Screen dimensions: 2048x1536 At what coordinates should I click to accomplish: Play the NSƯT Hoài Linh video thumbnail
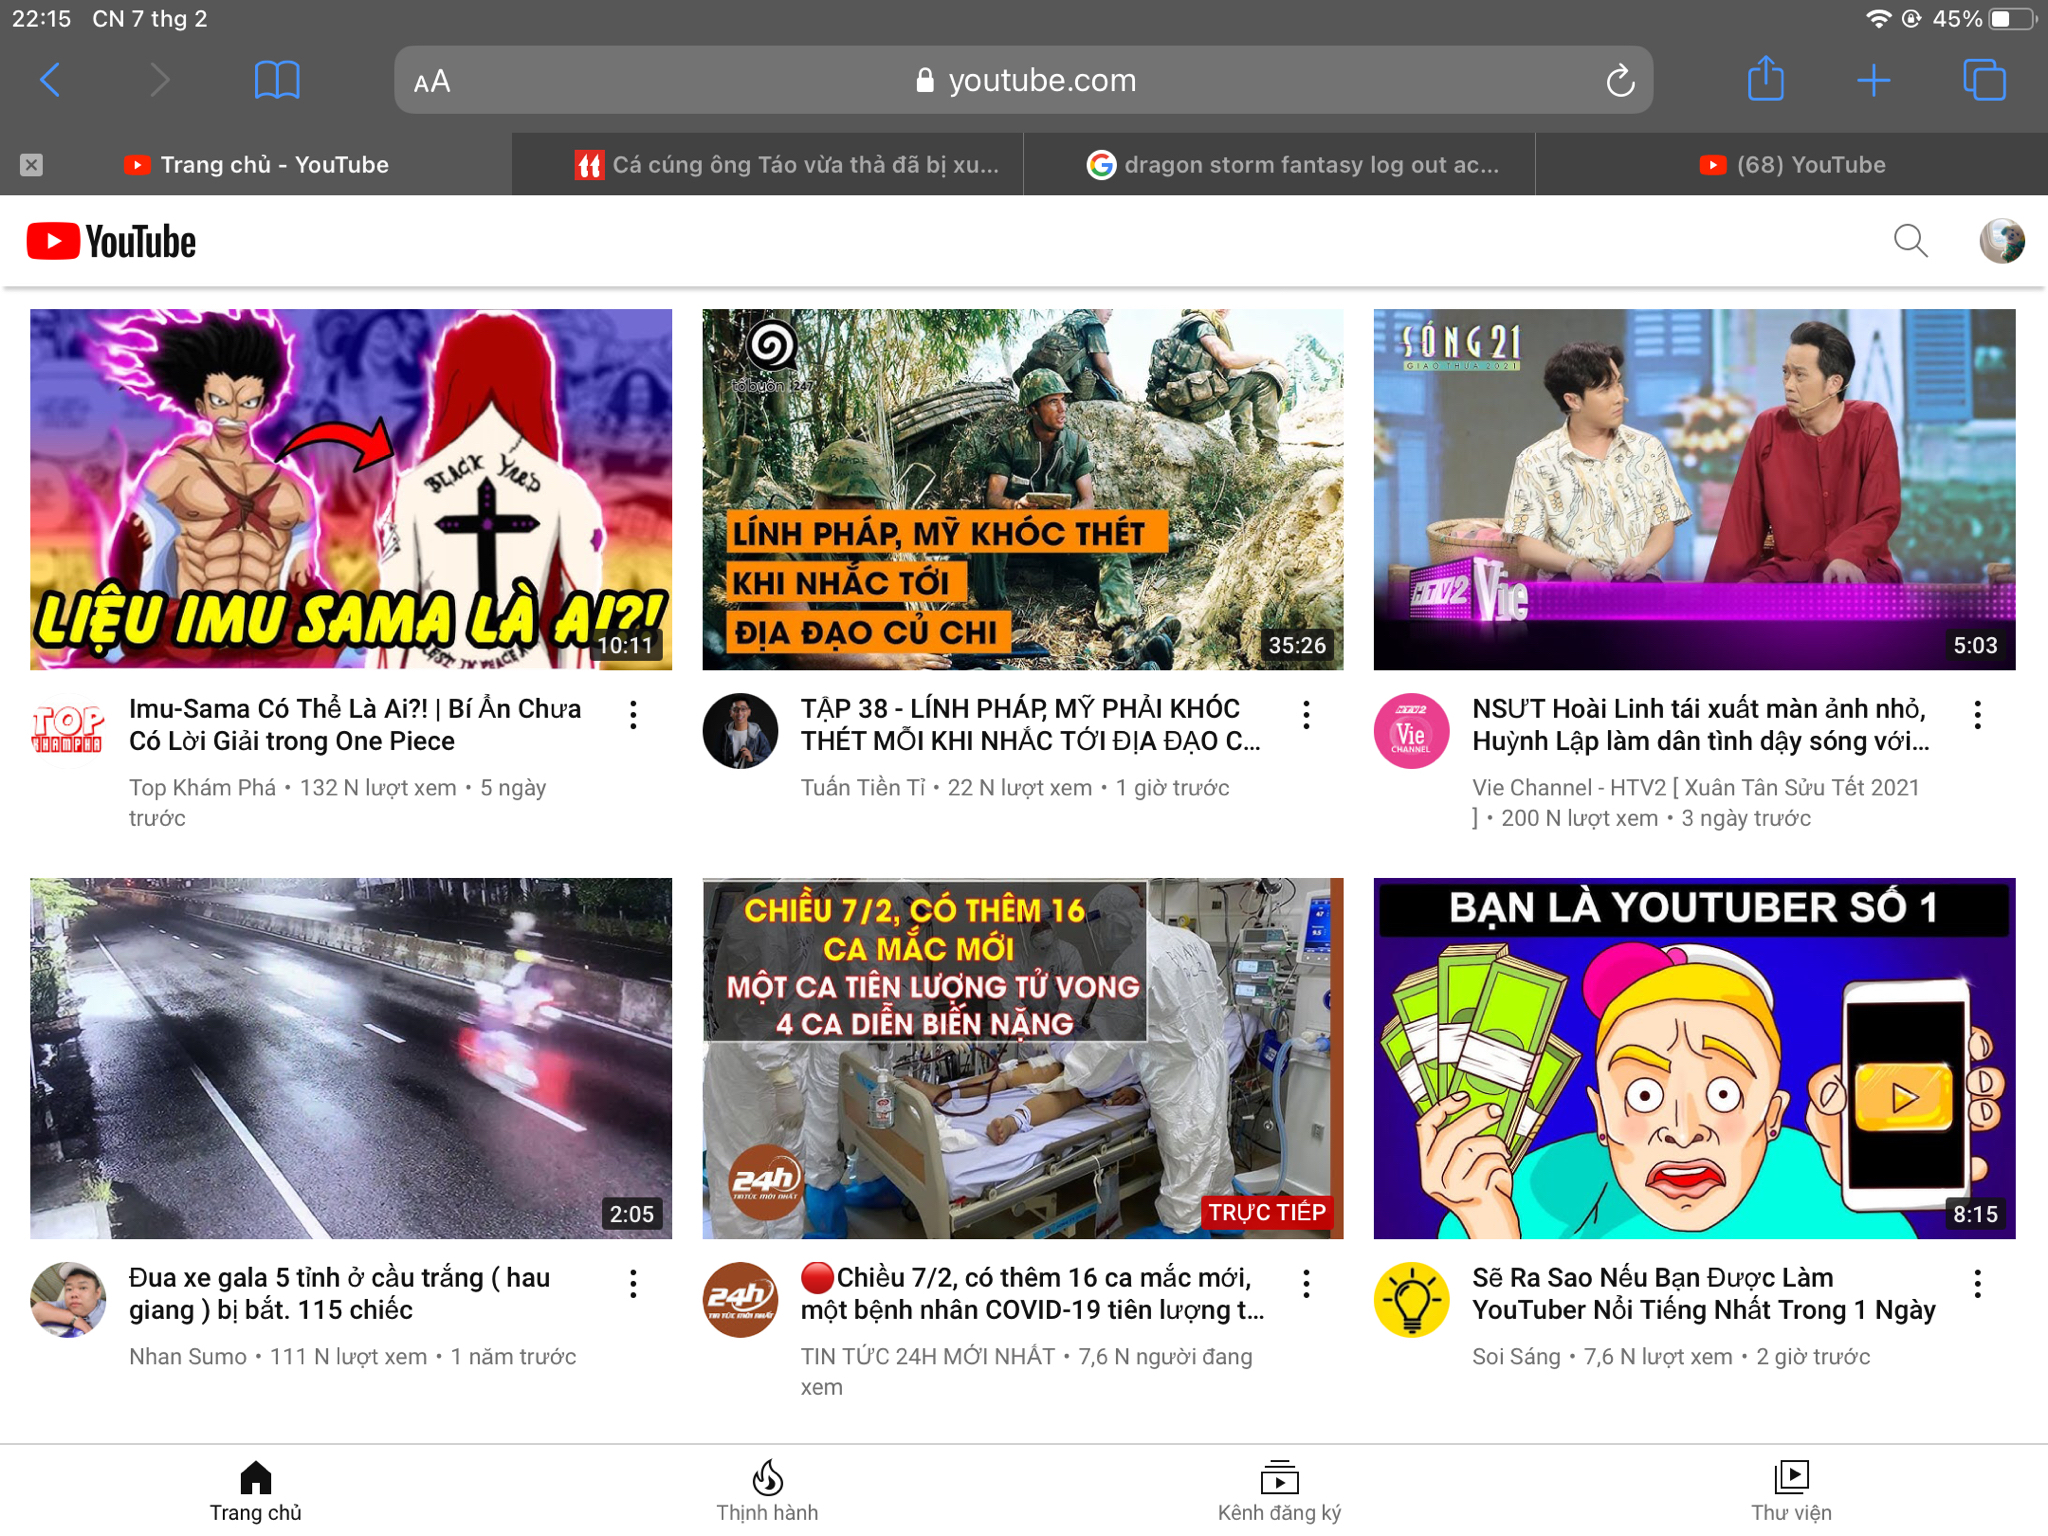coord(1694,489)
